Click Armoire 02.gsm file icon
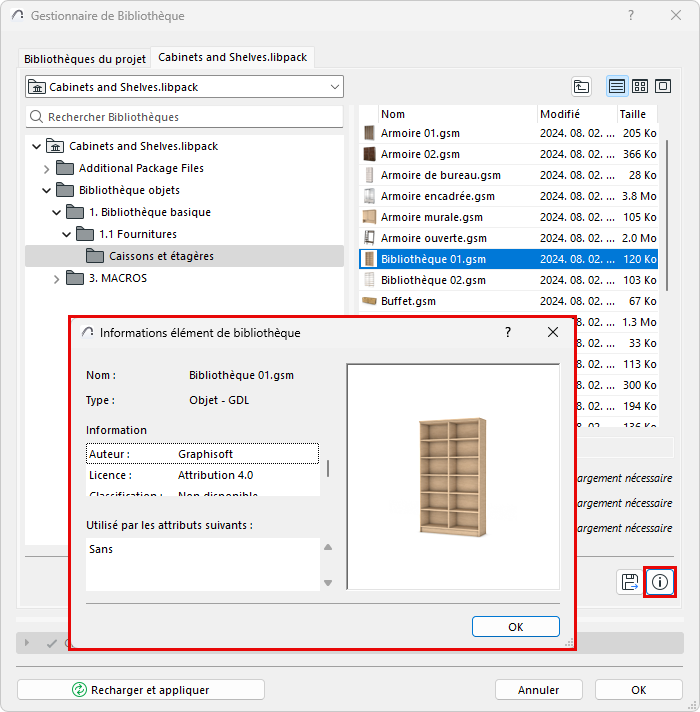 click(x=369, y=154)
